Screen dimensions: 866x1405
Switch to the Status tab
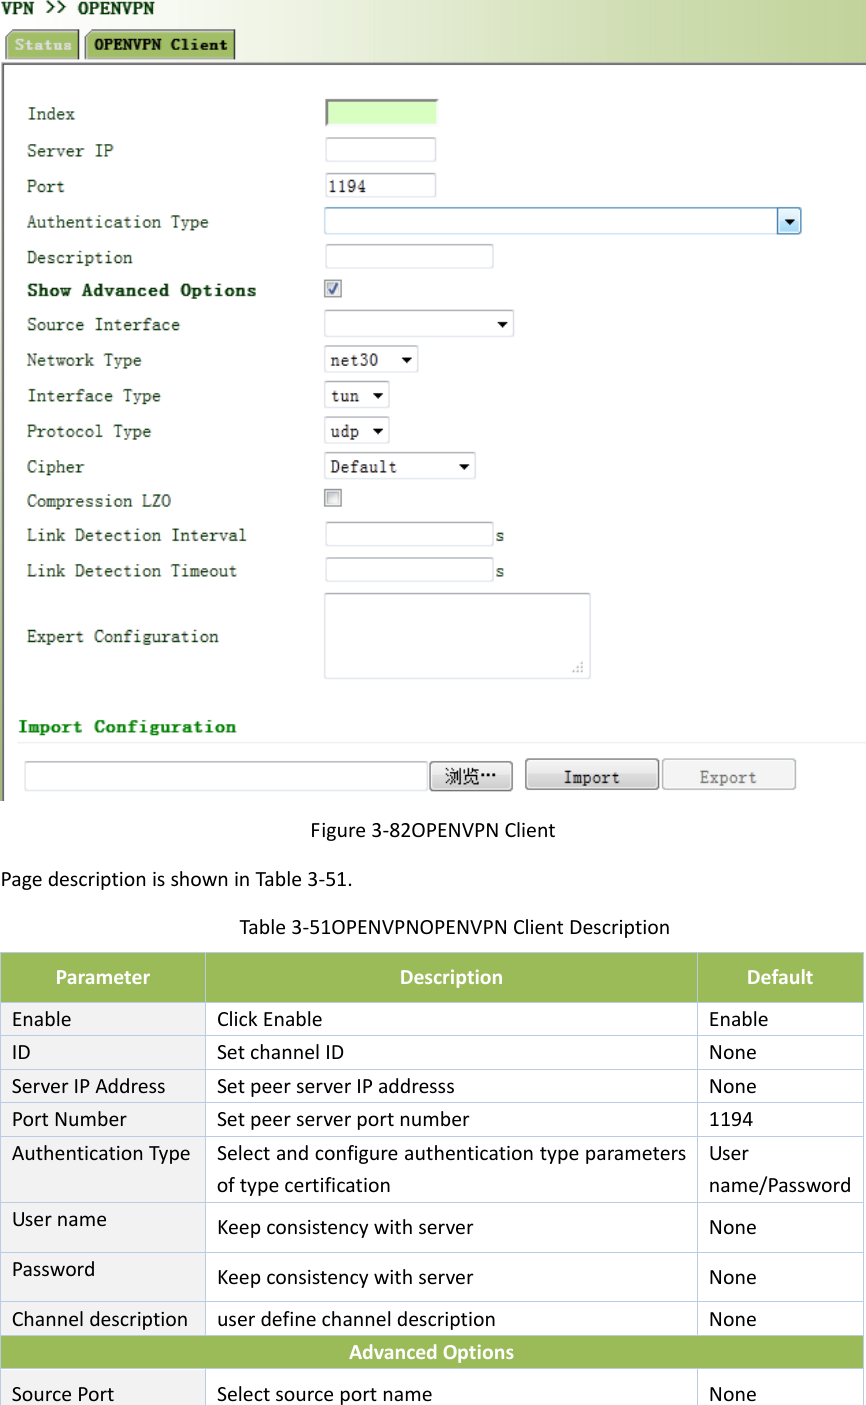pyautogui.click(x=42, y=44)
